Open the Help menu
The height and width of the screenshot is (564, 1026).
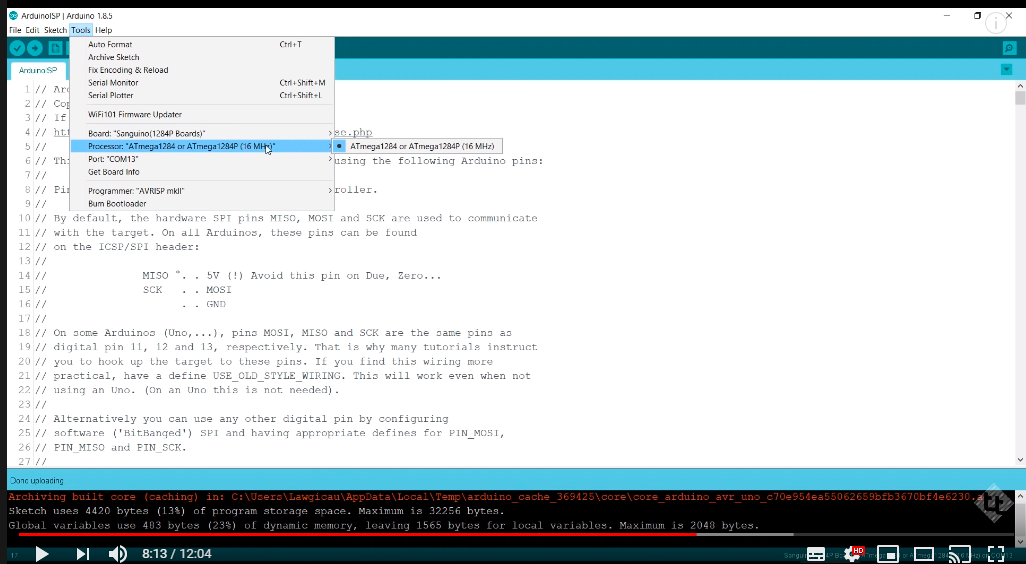click(103, 30)
